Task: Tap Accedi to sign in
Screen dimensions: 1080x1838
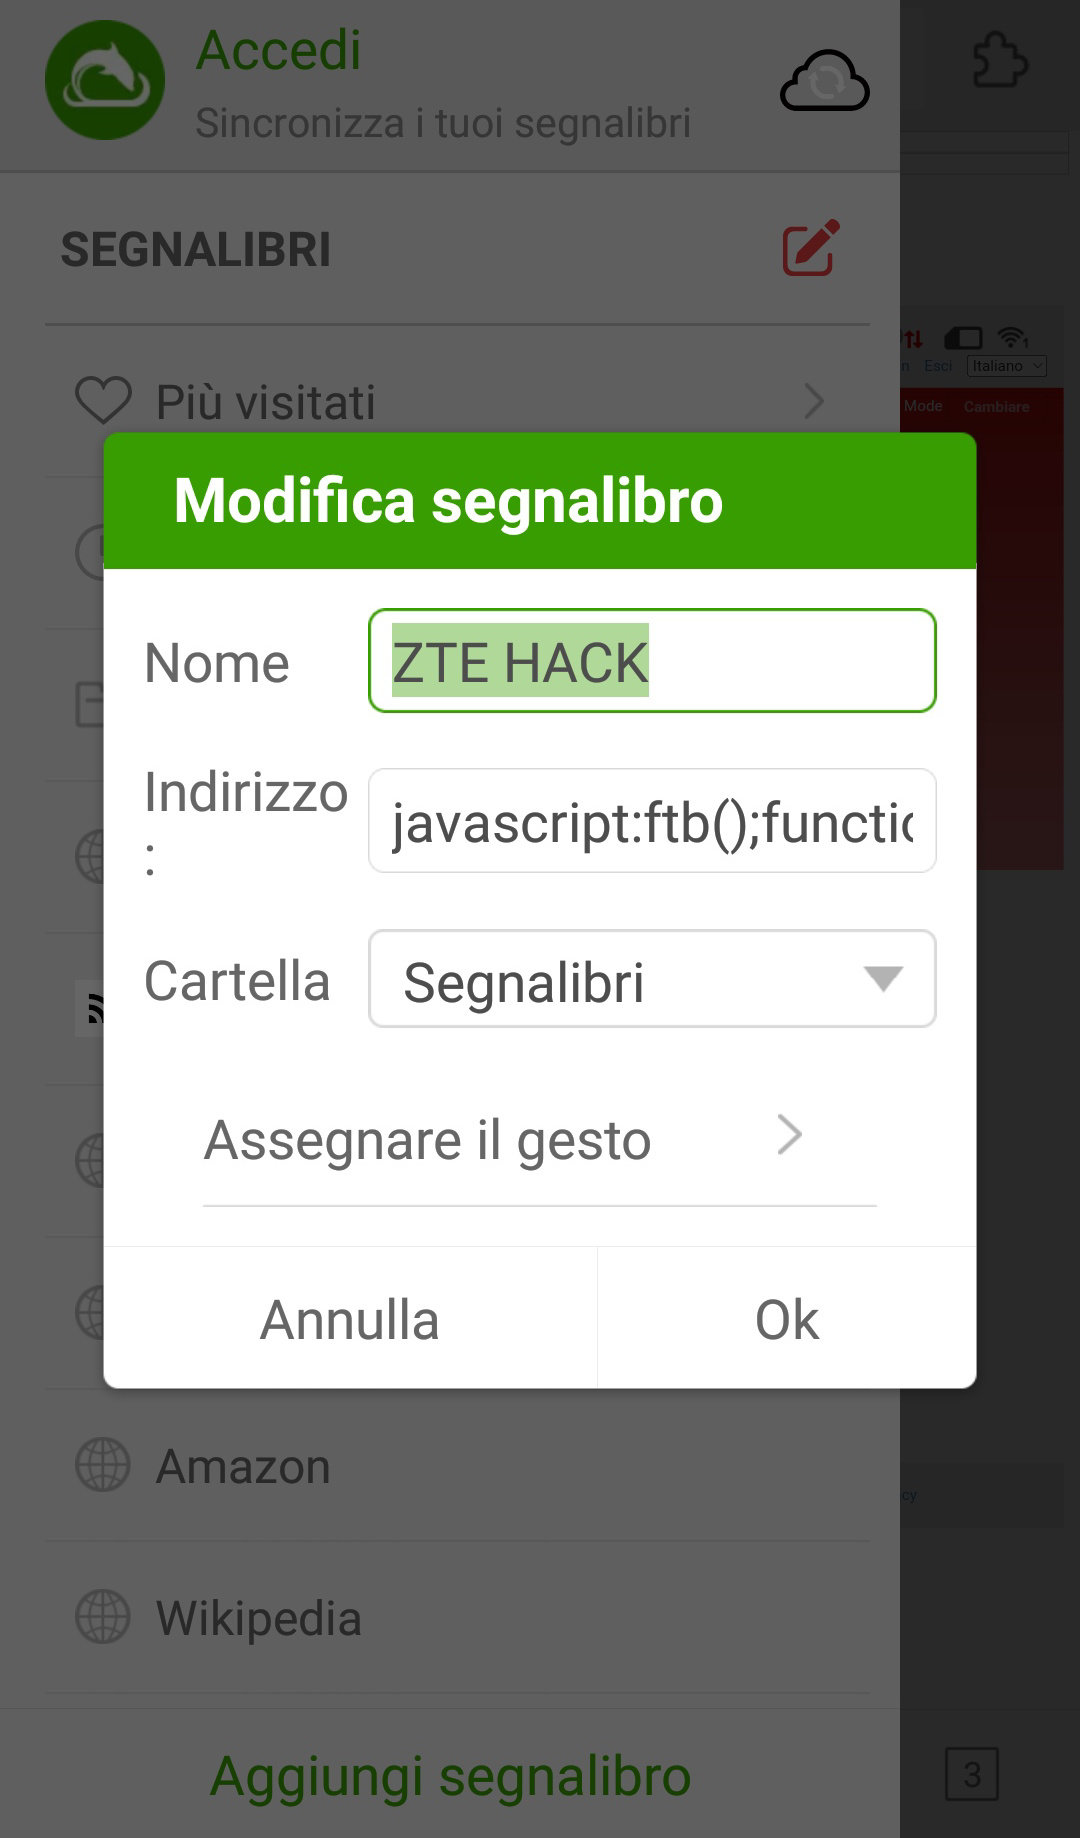Action: 278,50
